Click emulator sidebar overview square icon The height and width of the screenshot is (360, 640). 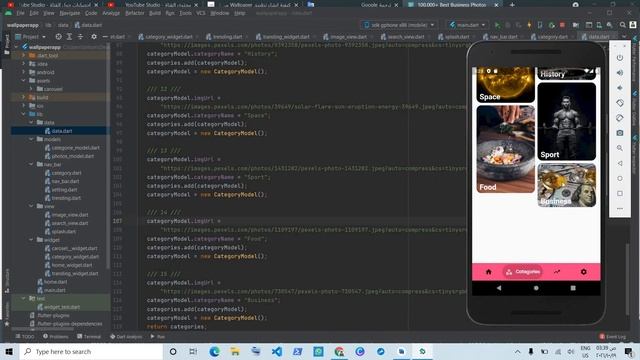620,193
